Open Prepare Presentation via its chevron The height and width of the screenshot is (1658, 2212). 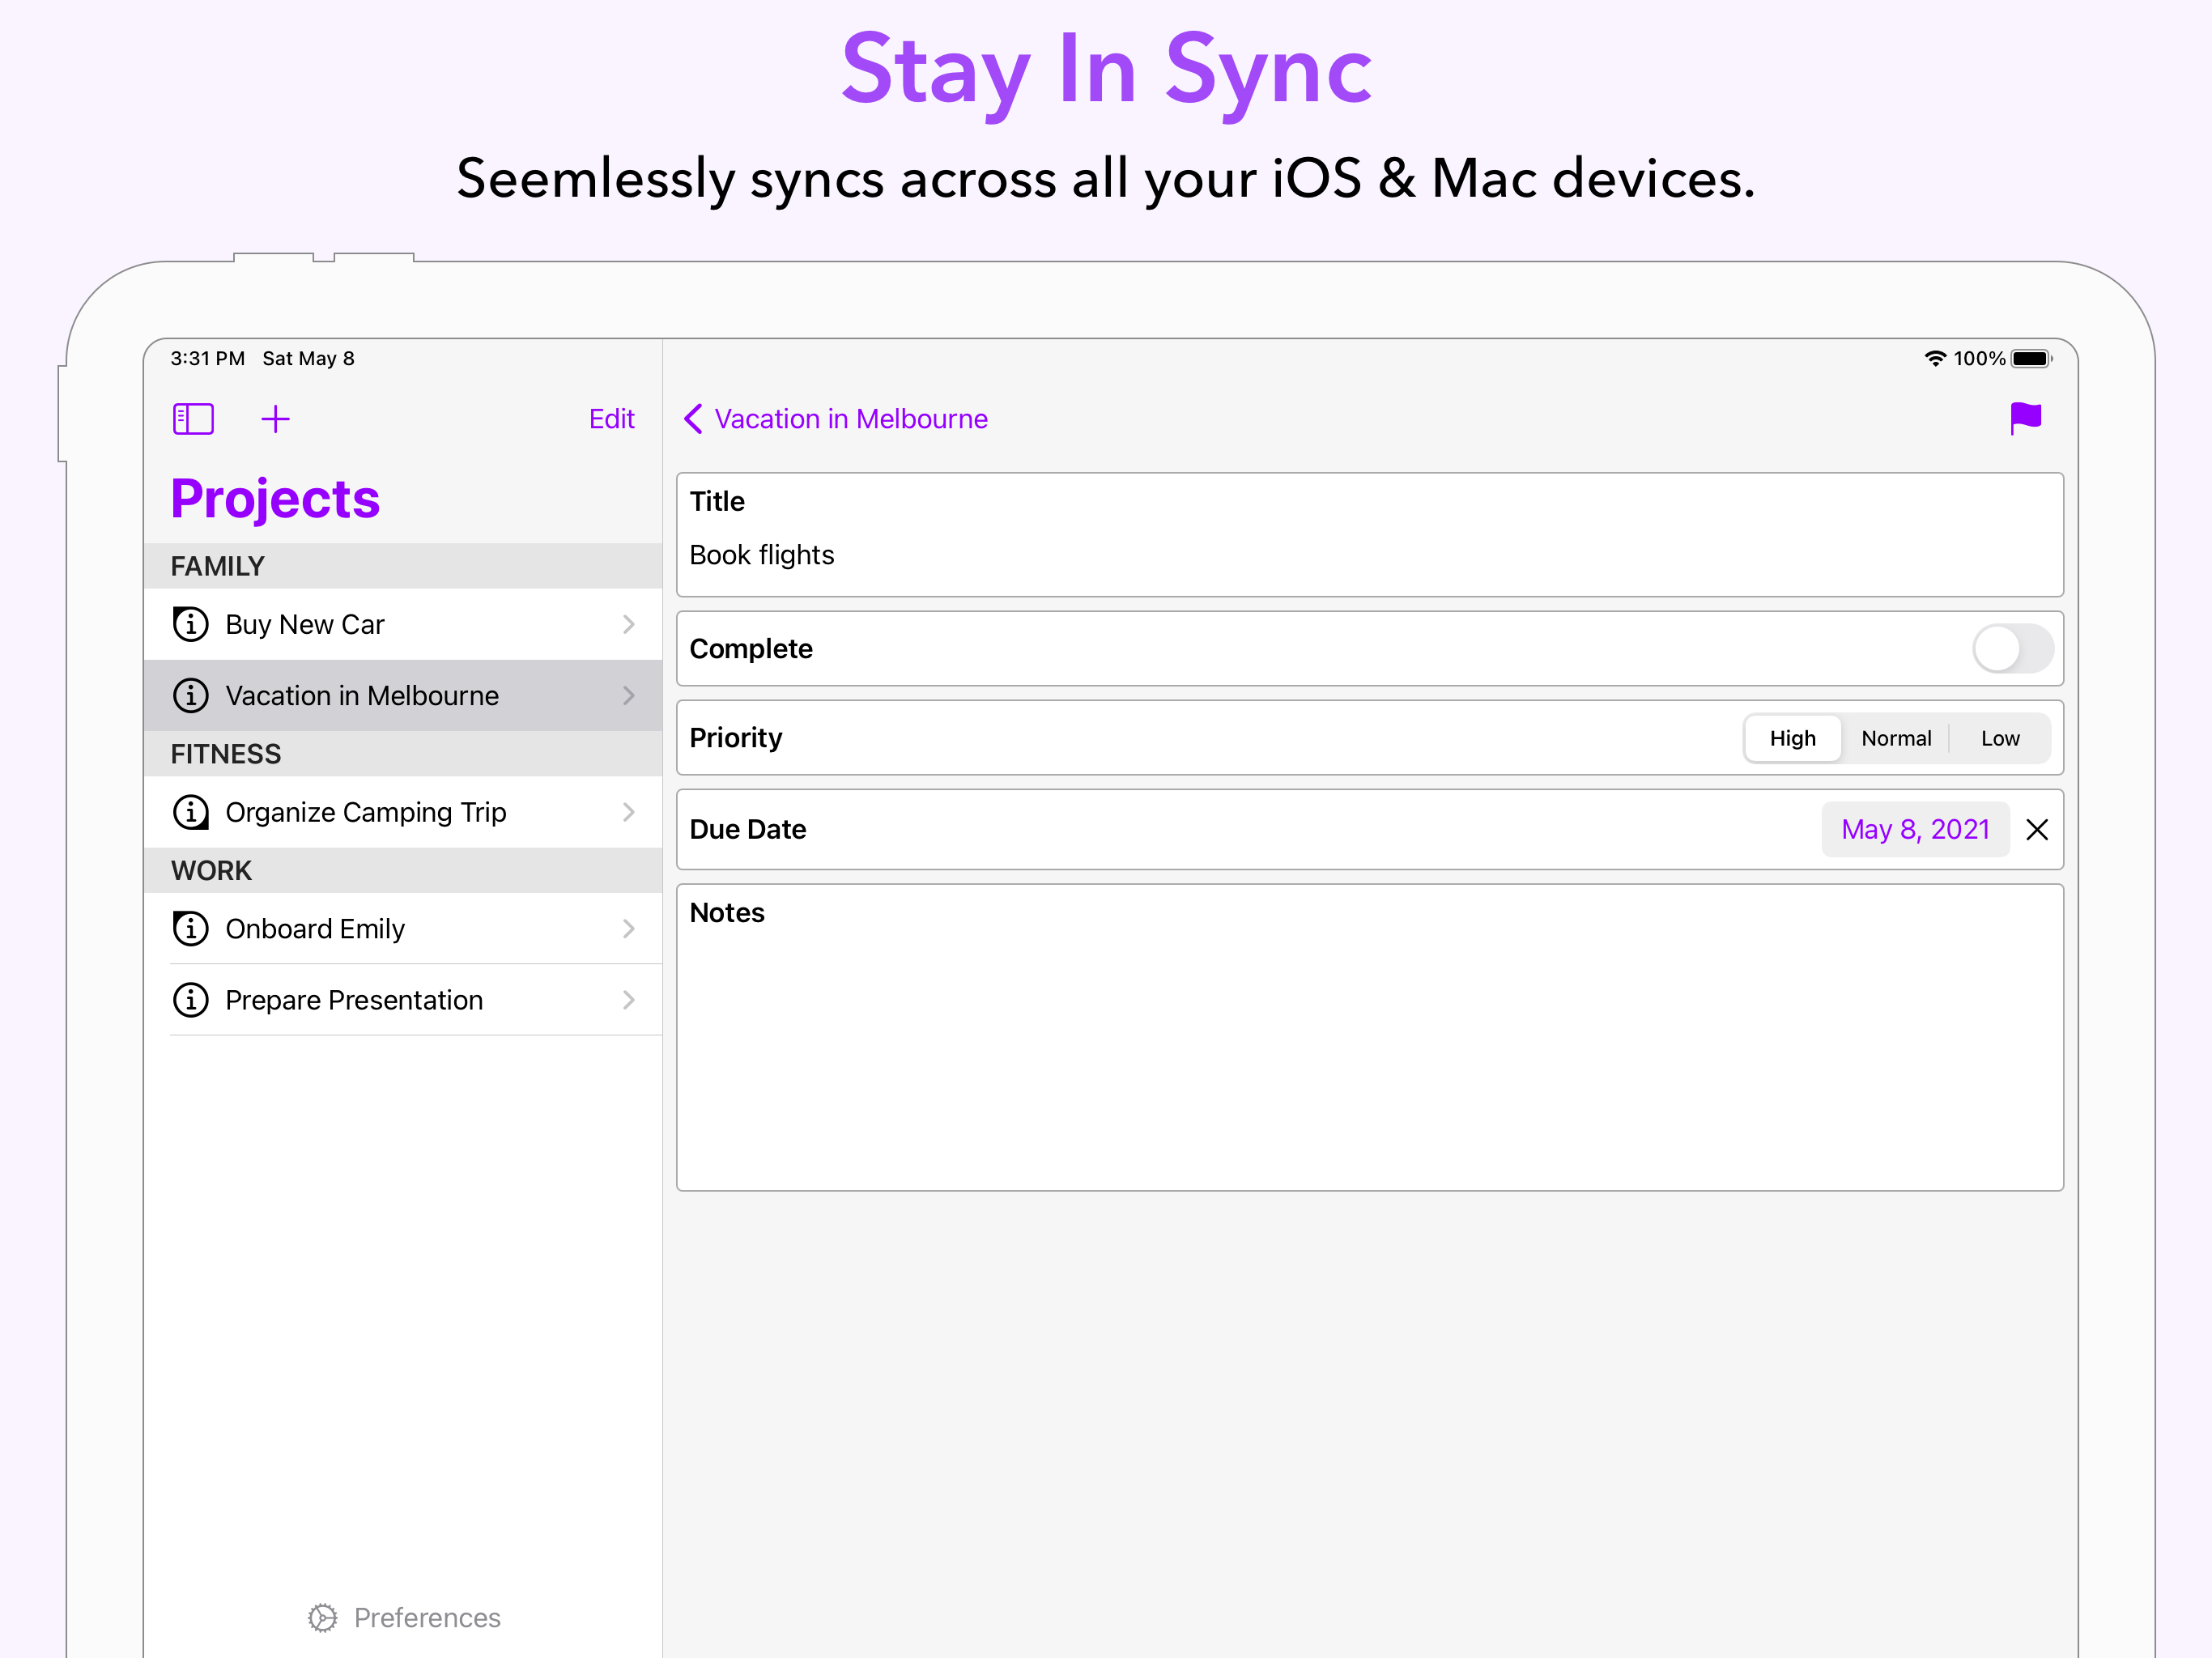click(x=628, y=999)
